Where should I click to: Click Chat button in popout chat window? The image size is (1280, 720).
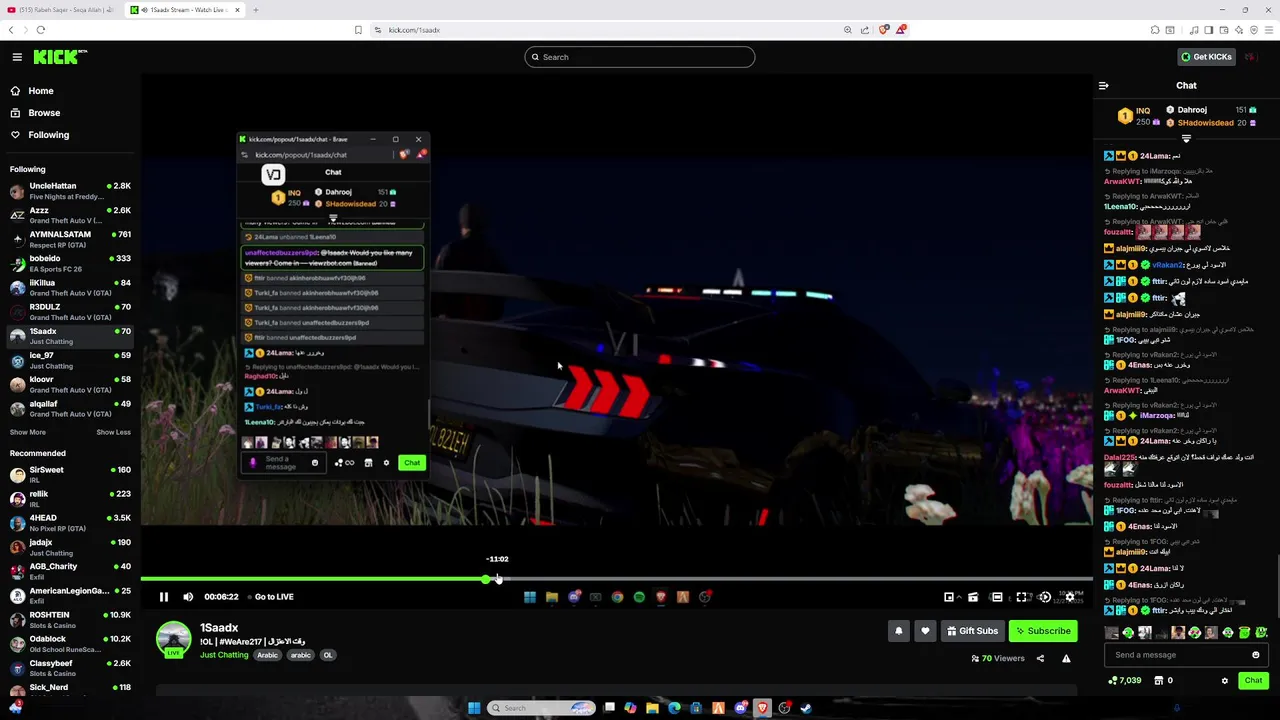pos(412,463)
